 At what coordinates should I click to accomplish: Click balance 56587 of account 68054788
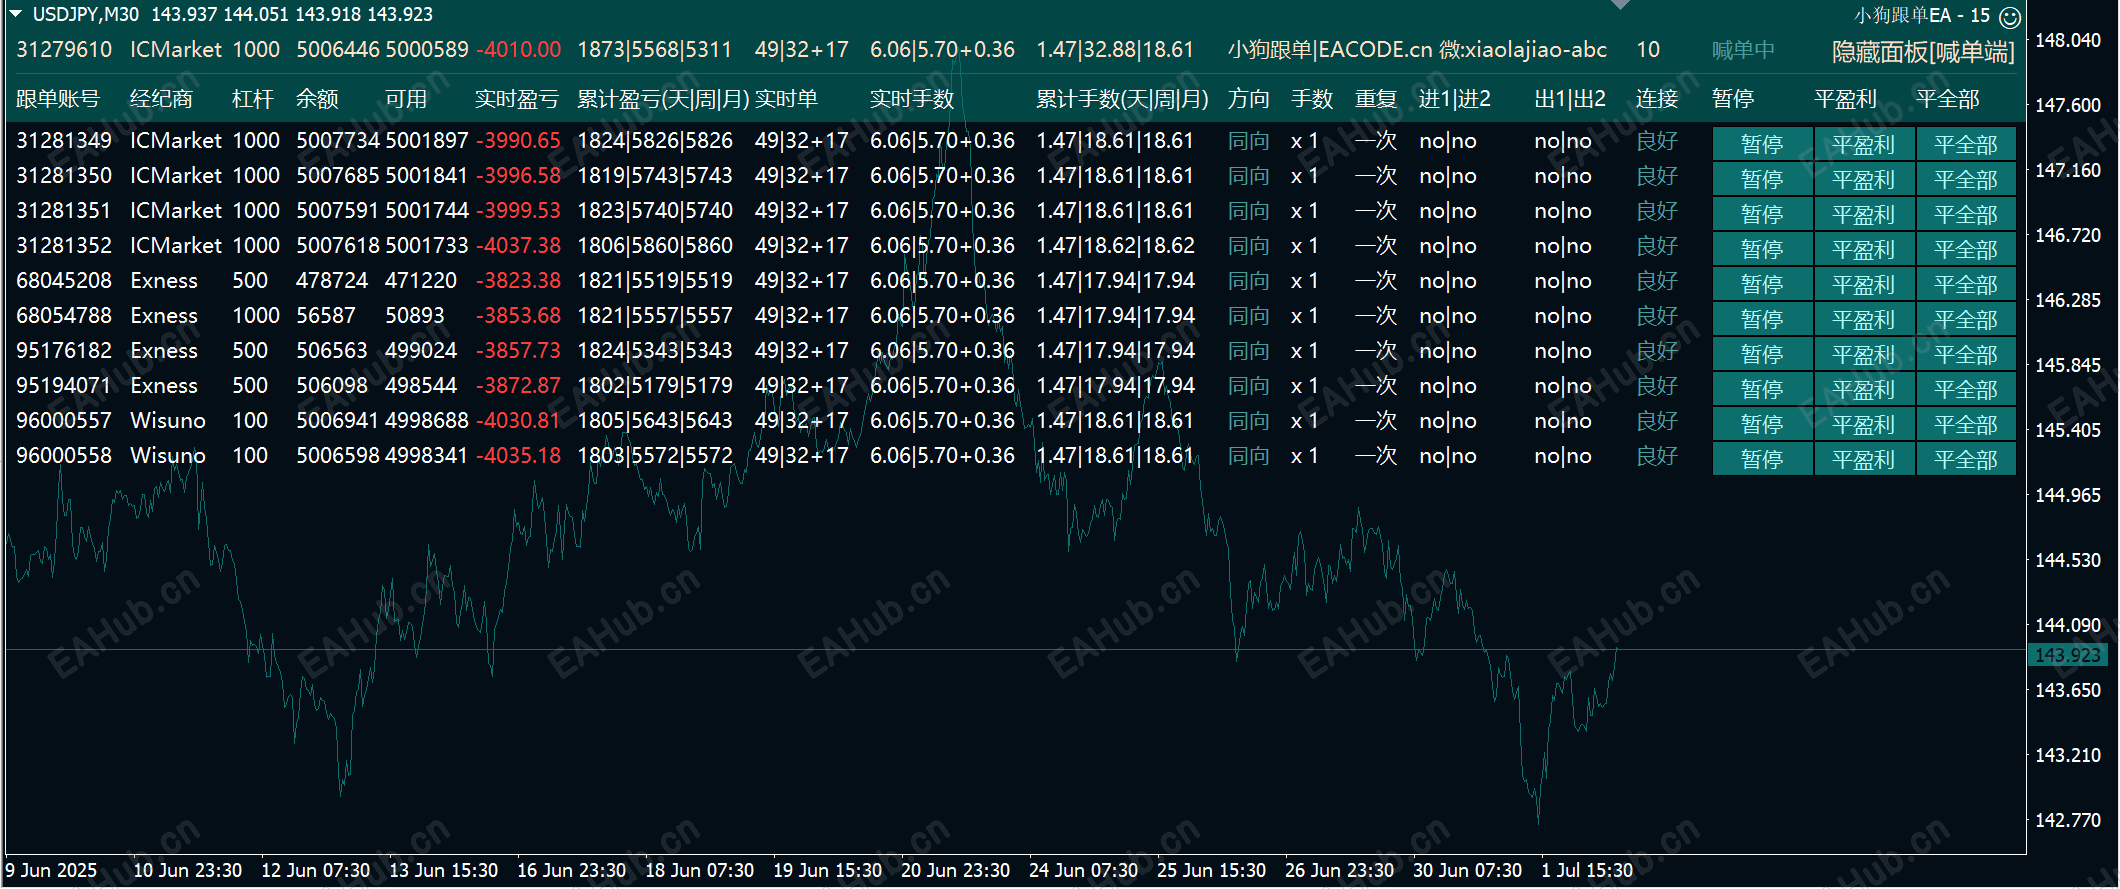(x=326, y=316)
